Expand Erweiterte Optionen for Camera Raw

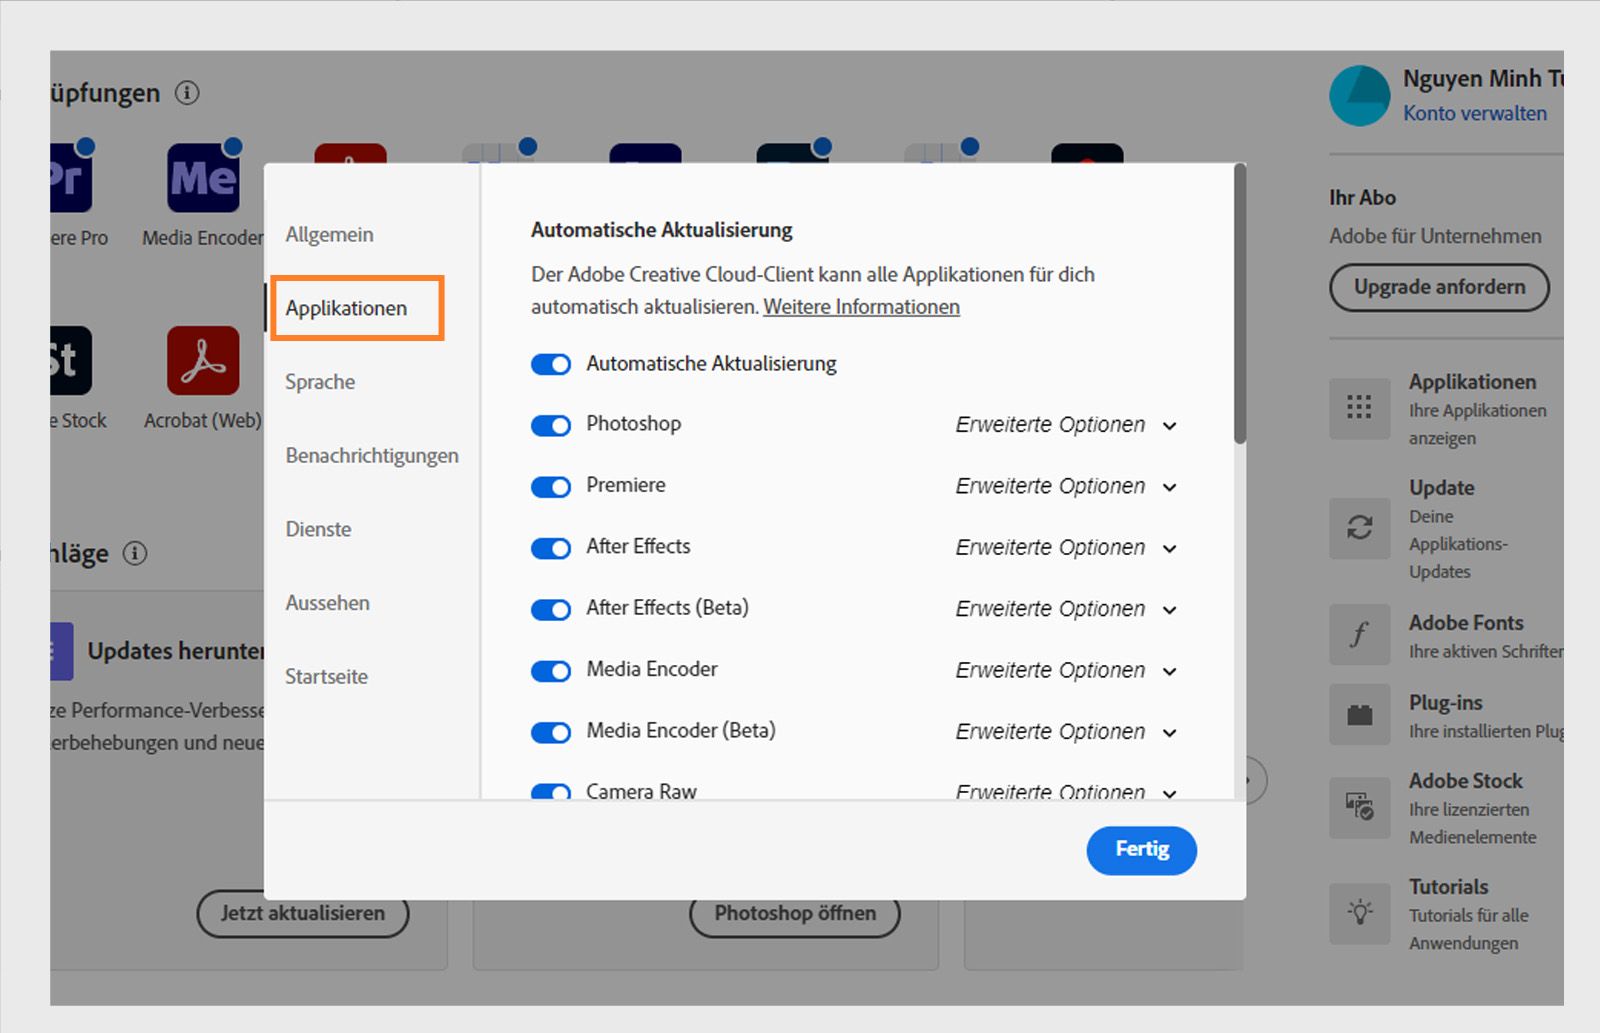tap(1065, 791)
